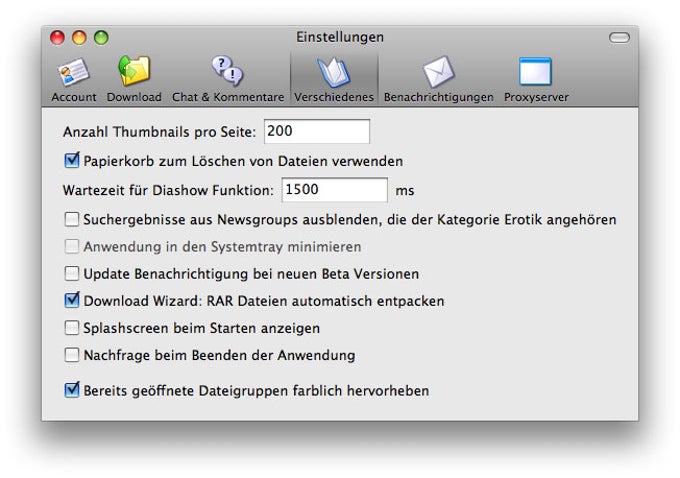Viewport: 680px width, 478px height.
Task: Click the 'ms' unit label
Action: coord(405,191)
